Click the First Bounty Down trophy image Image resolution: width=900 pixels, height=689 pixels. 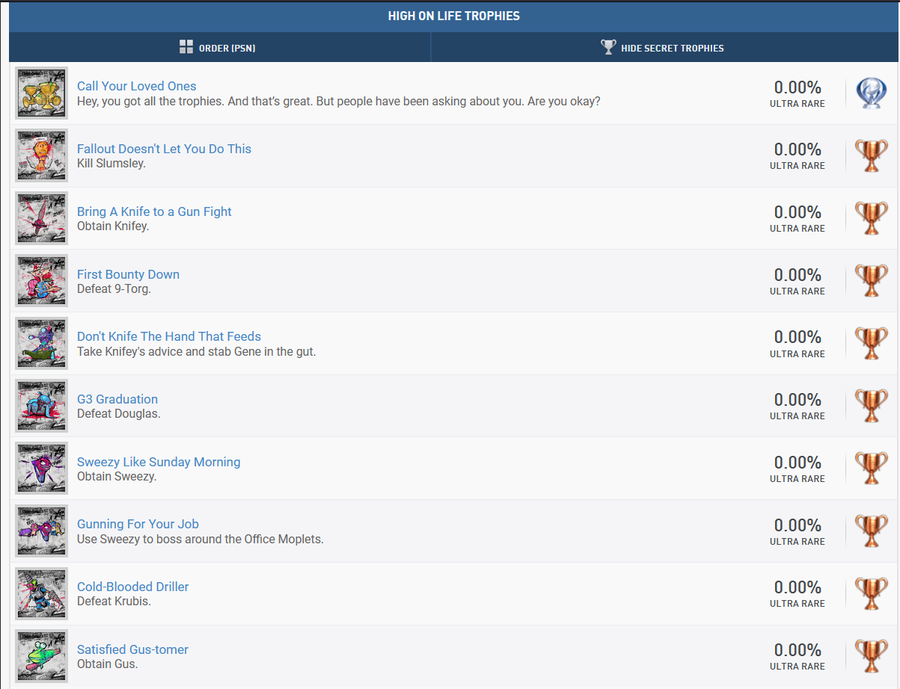[x=42, y=281]
